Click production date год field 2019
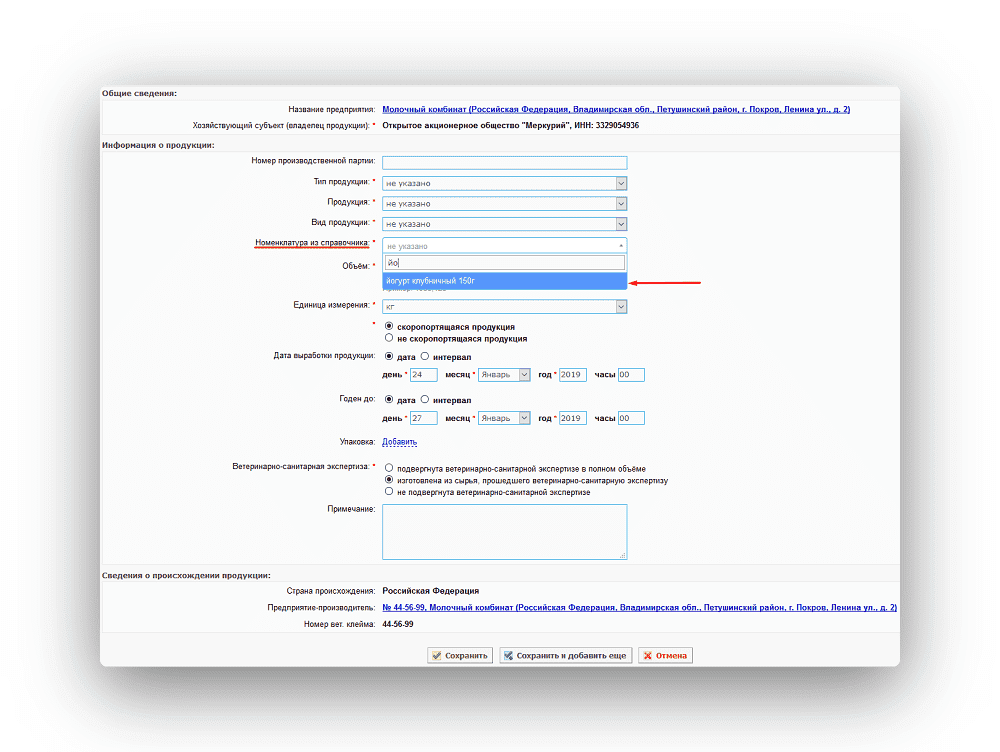The width and height of the screenshot is (1000, 752). pyautogui.click(x=572, y=374)
